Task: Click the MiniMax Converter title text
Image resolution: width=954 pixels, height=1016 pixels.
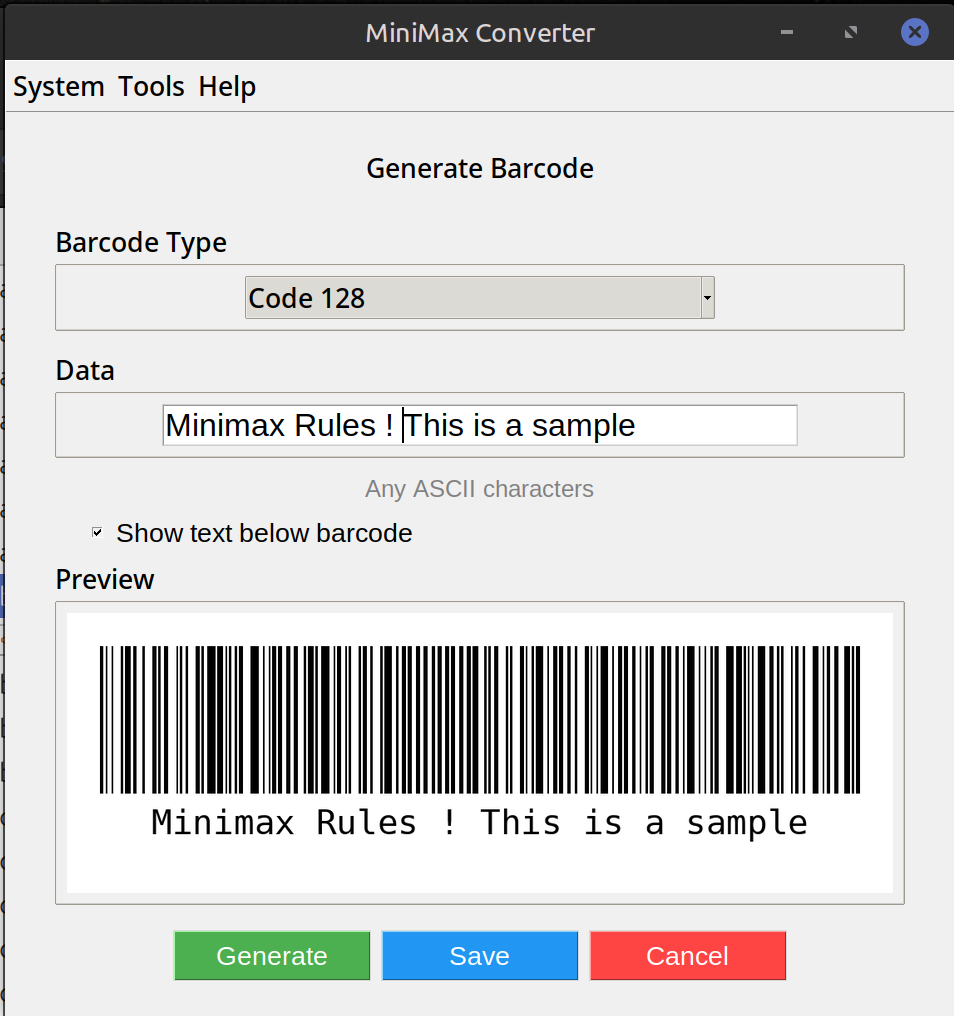Action: click(x=480, y=33)
